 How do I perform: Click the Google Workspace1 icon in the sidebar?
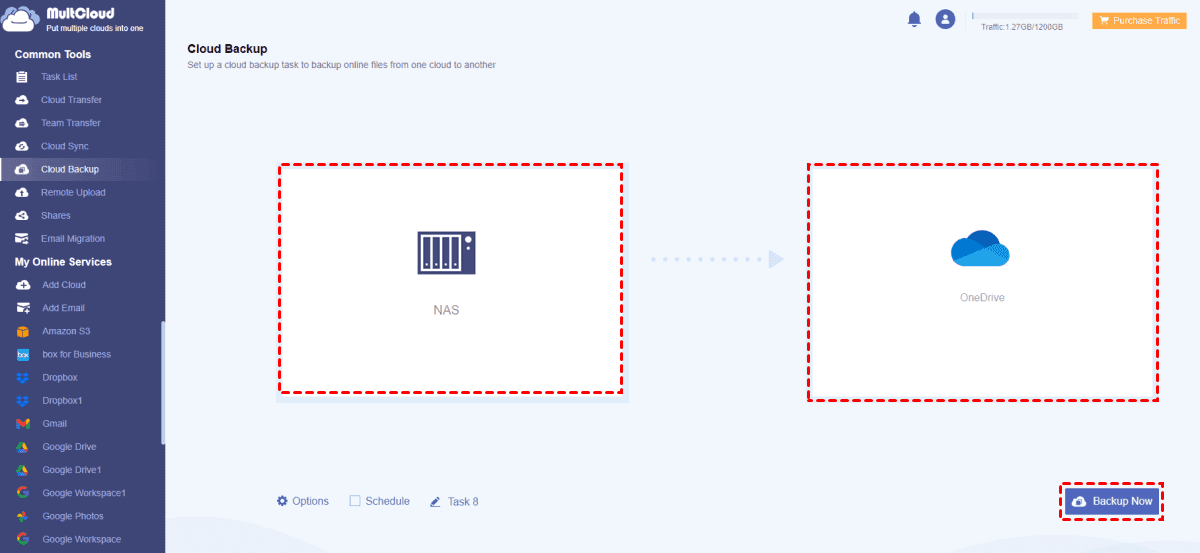[x=23, y=493]
